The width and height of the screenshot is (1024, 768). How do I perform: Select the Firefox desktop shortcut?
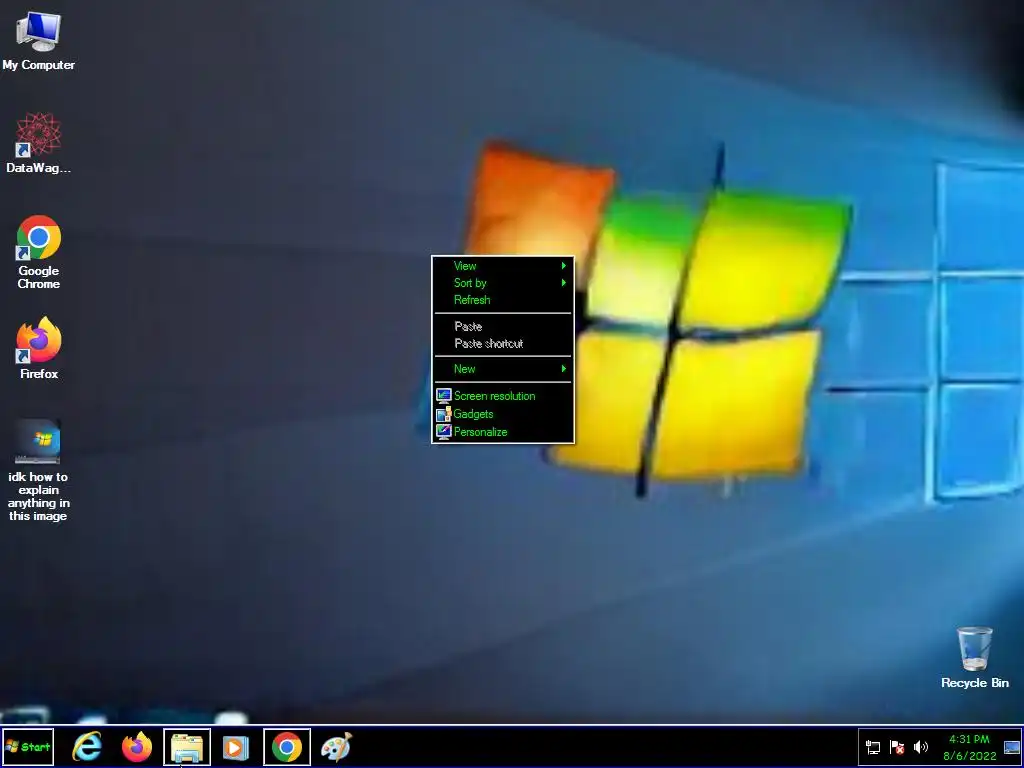[x=38, y=347]
